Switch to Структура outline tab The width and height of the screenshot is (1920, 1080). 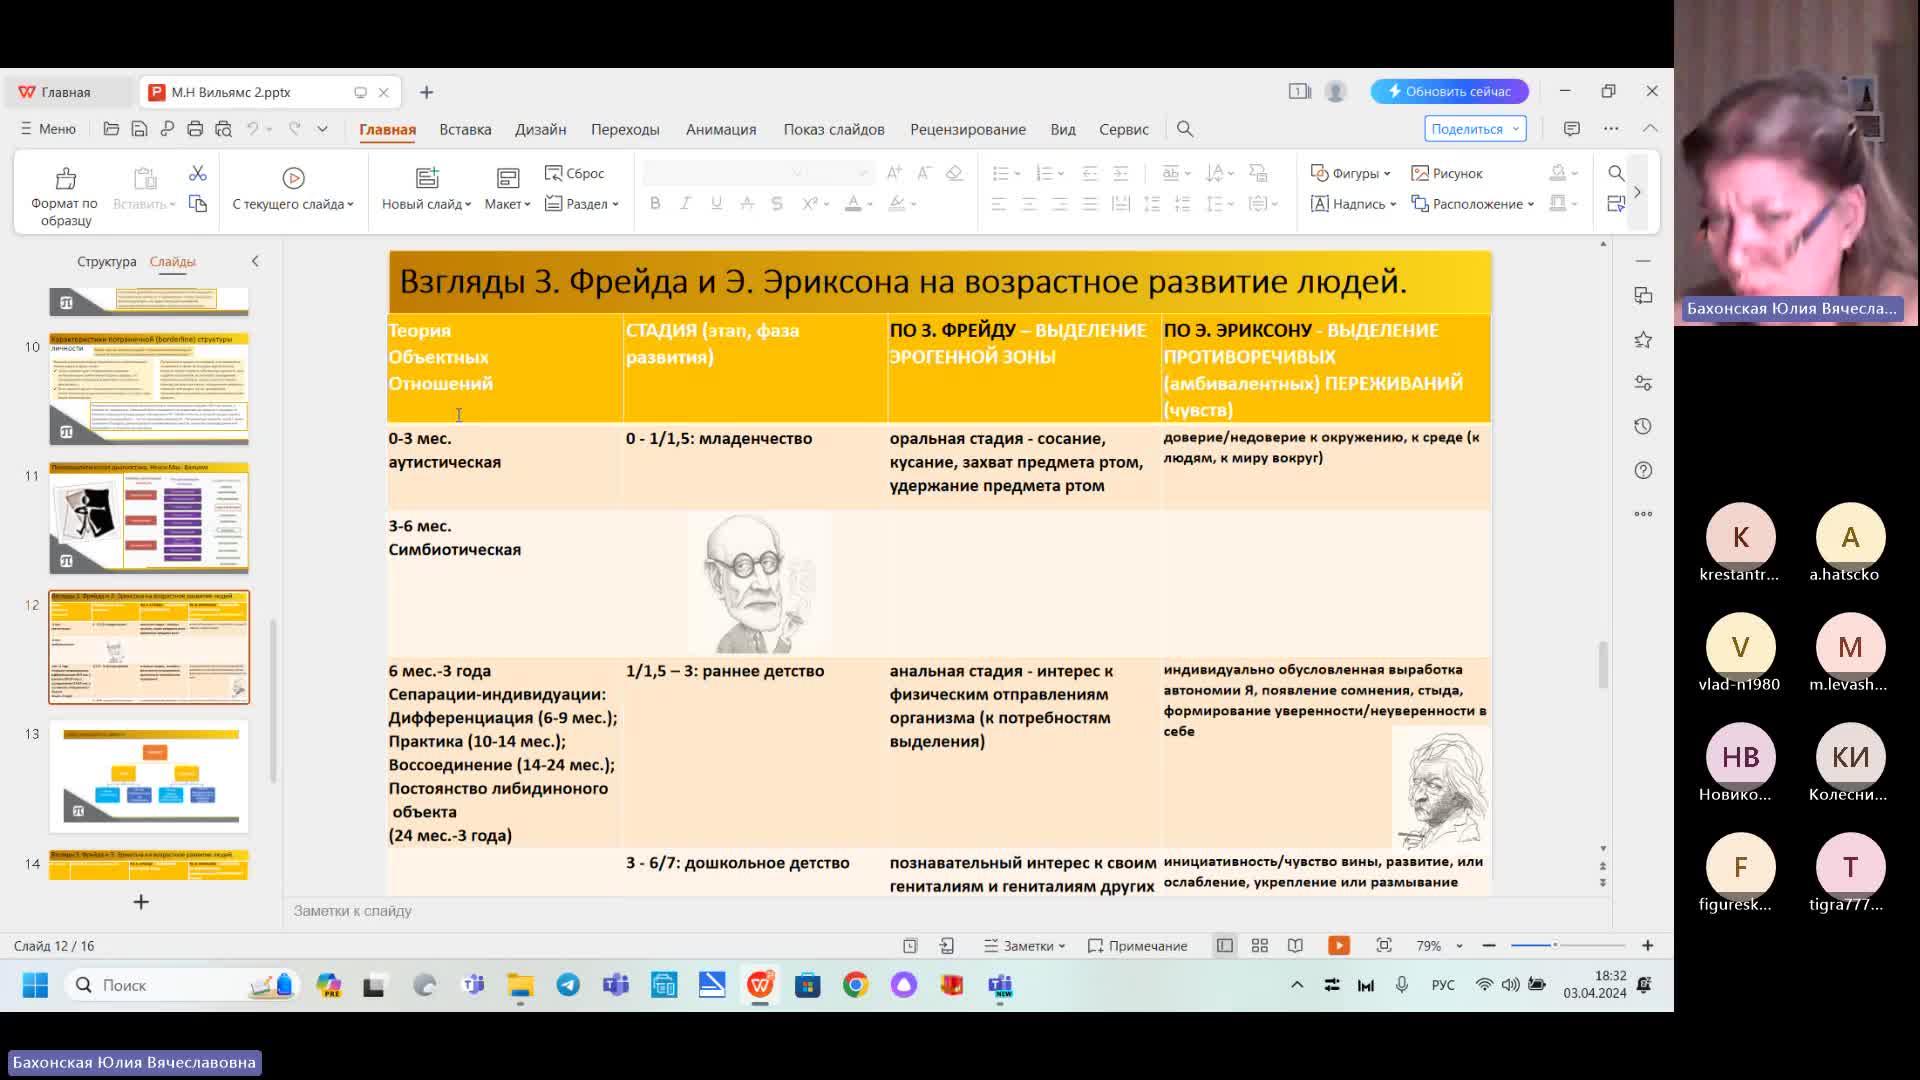click(106, 261)
